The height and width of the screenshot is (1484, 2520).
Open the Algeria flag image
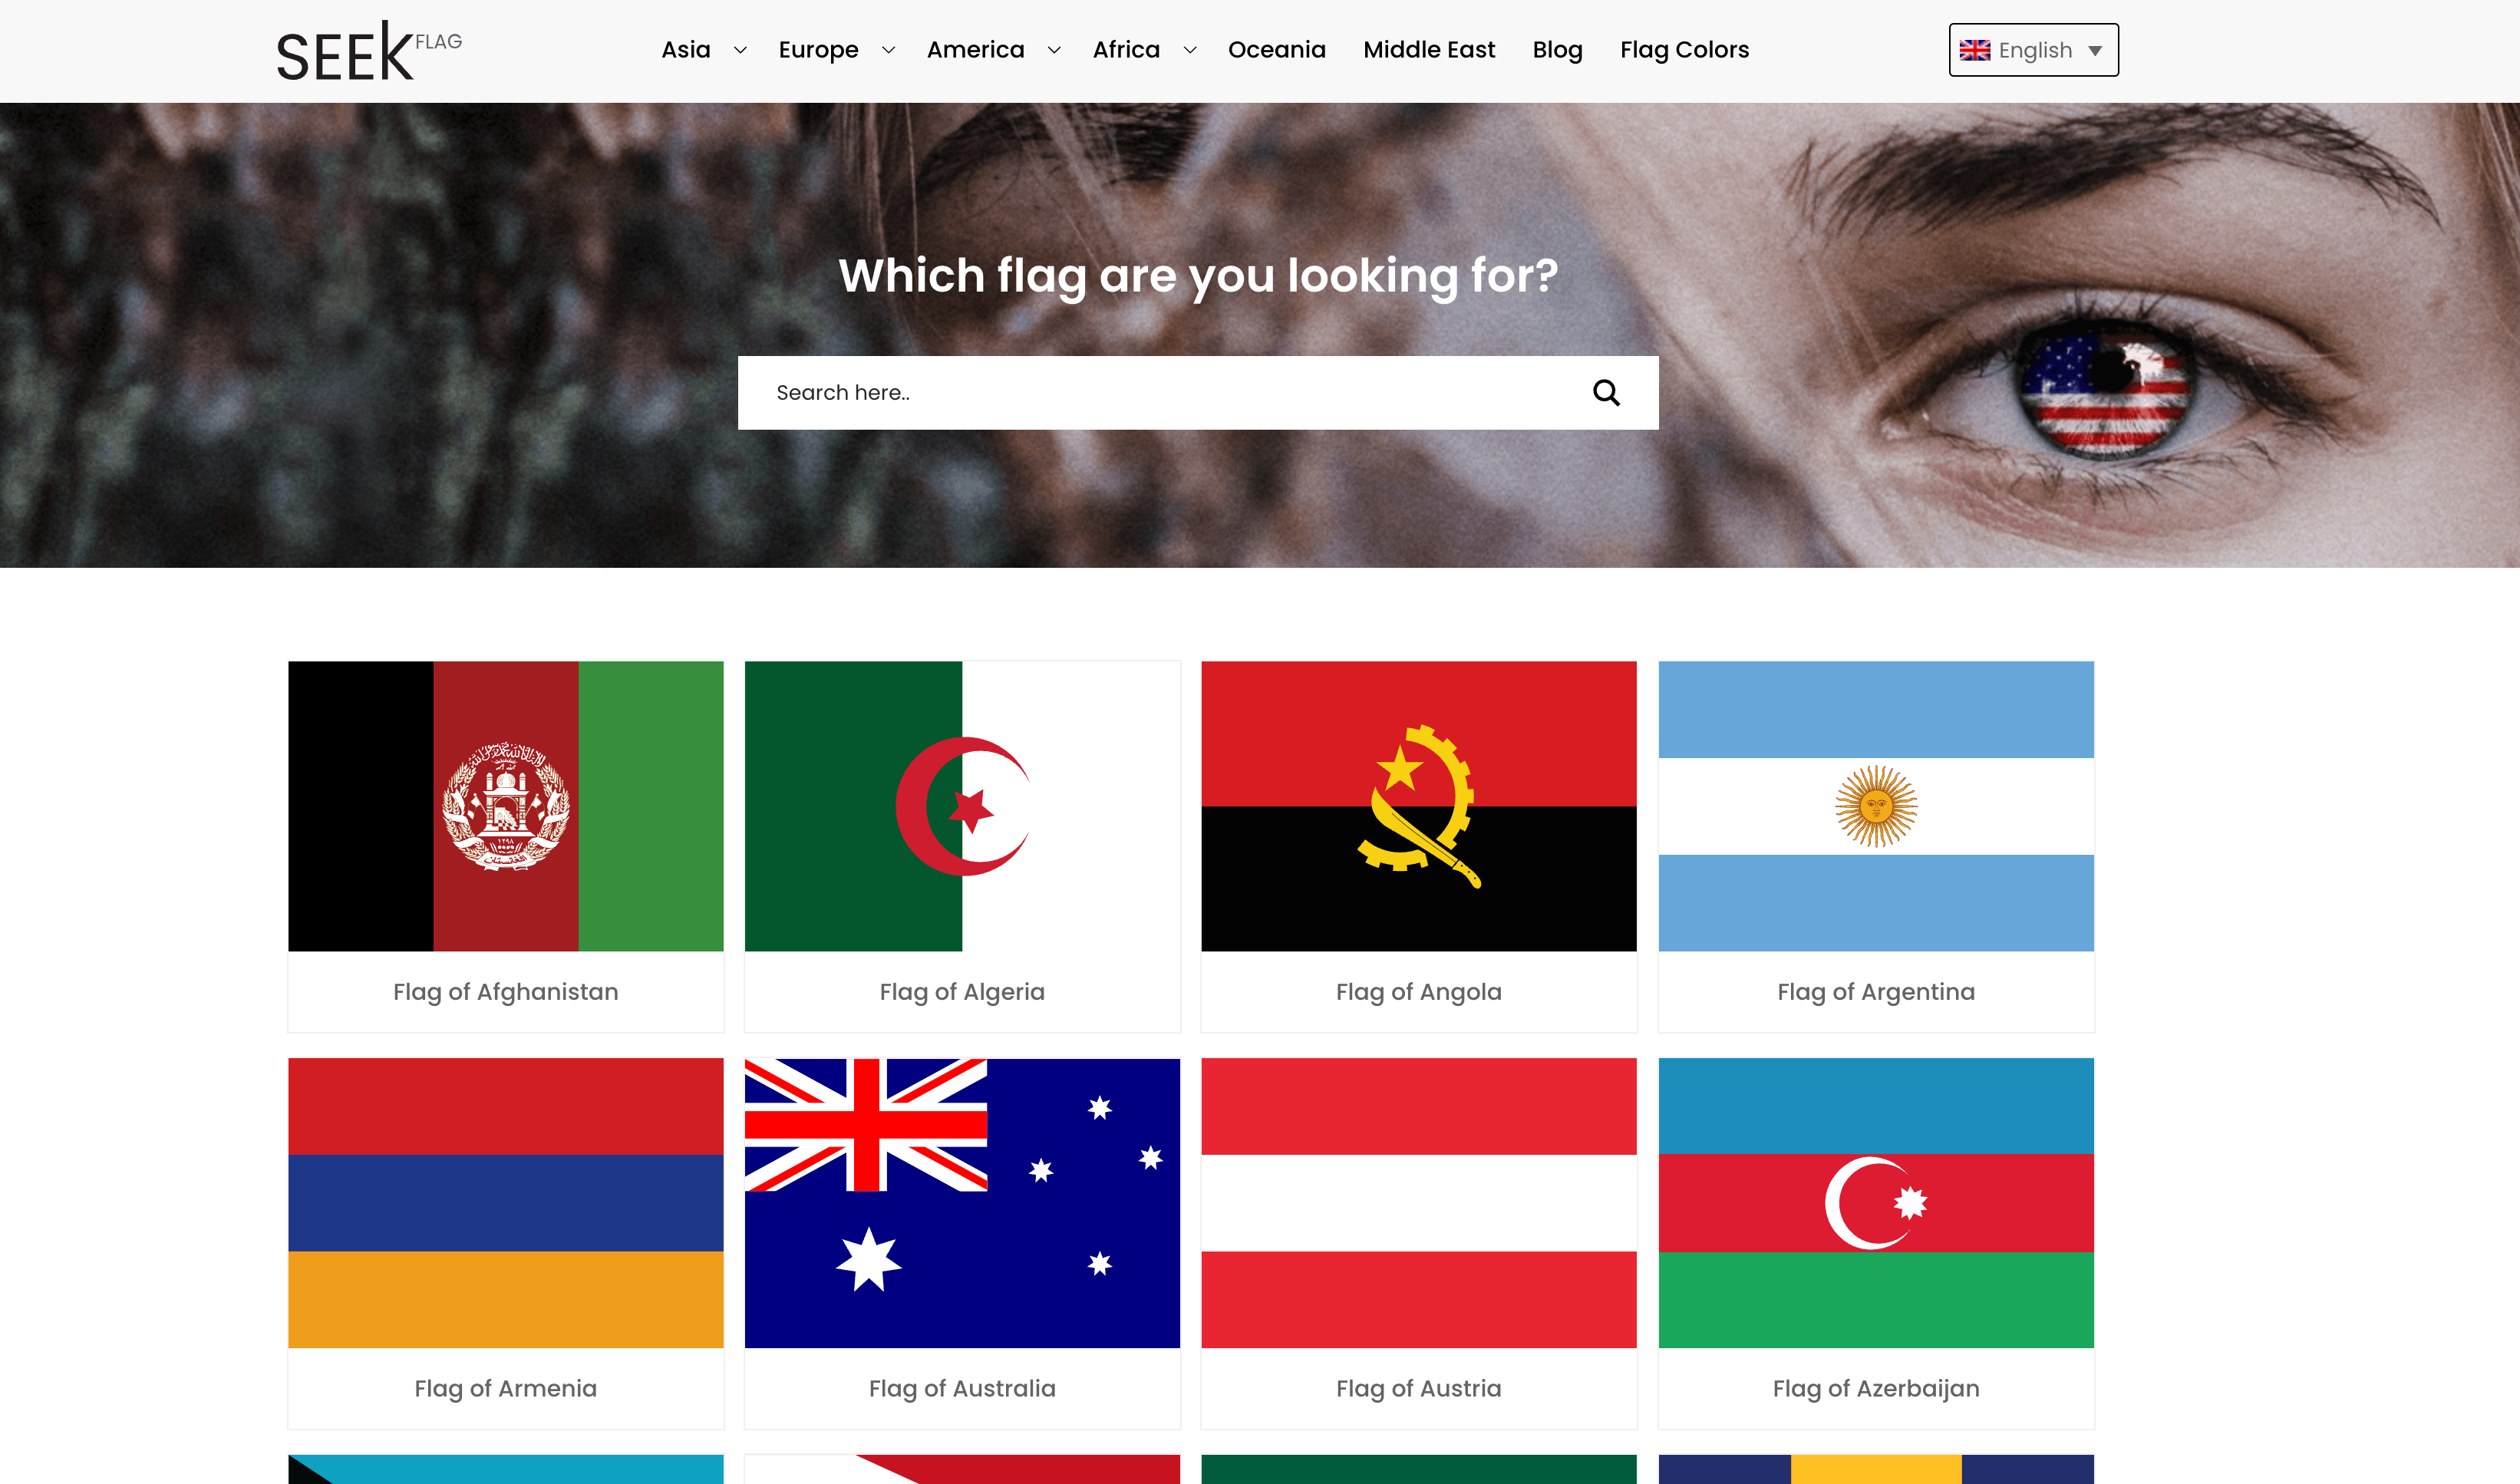point(962,806)
